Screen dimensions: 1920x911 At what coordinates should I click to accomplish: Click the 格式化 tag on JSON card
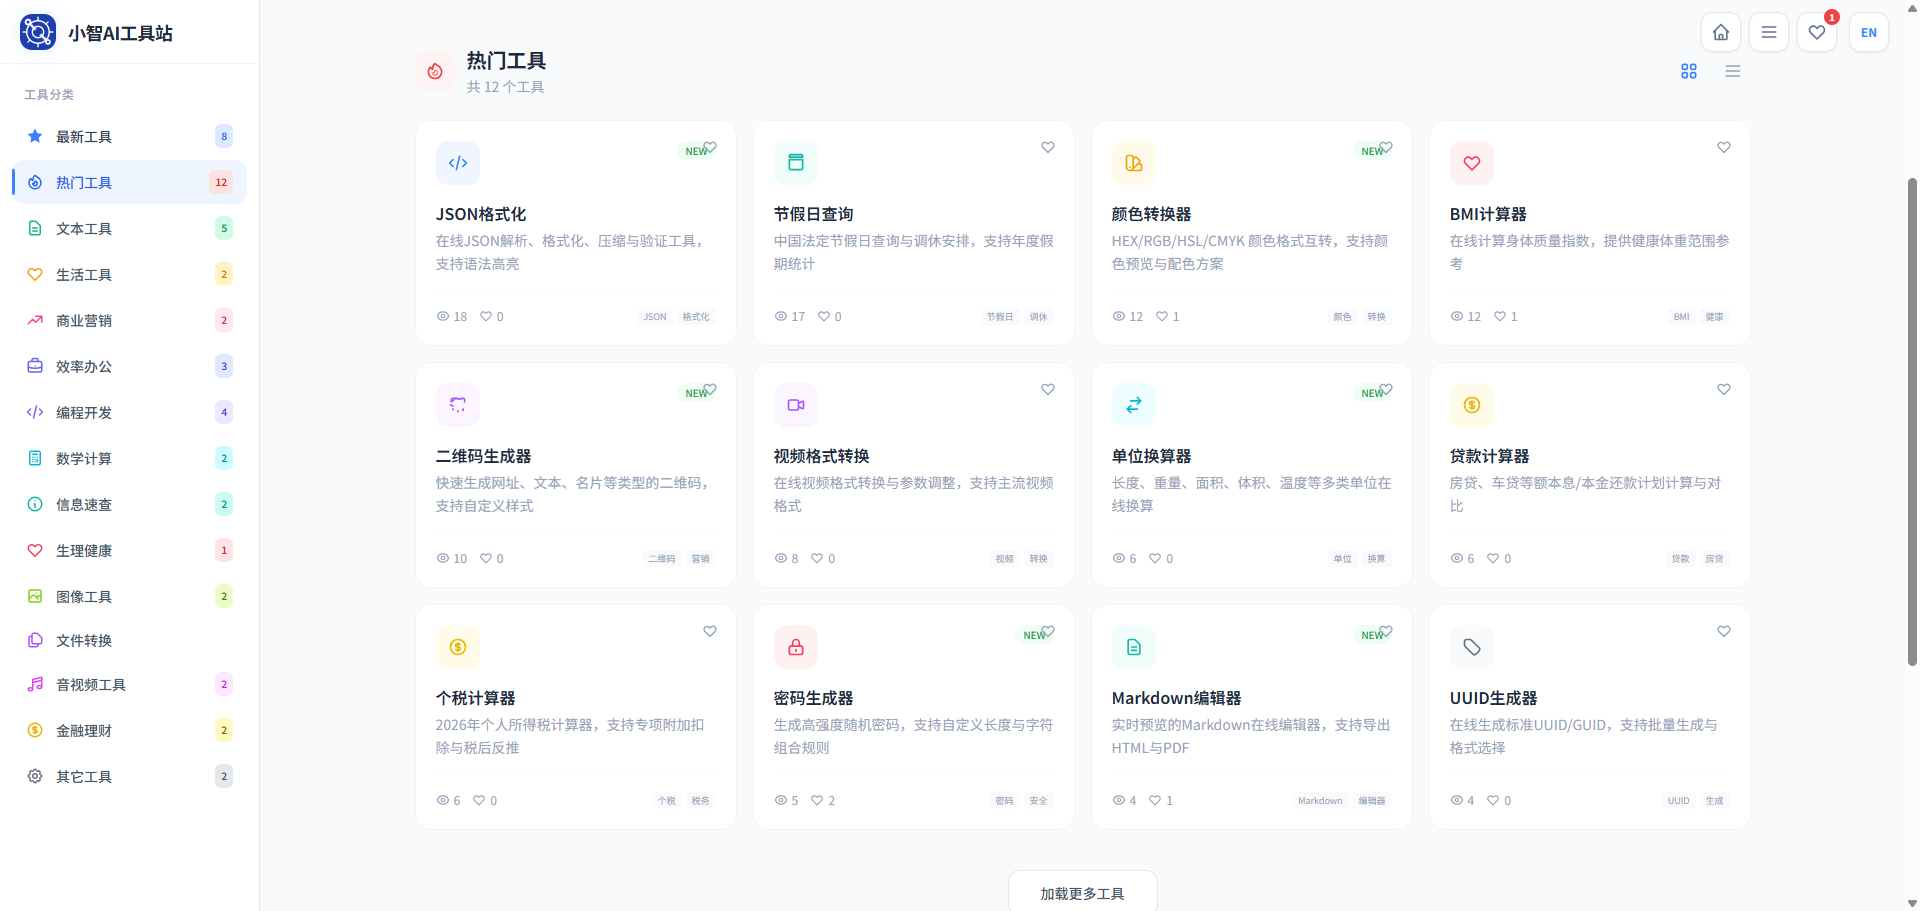(x=696, y=317)
